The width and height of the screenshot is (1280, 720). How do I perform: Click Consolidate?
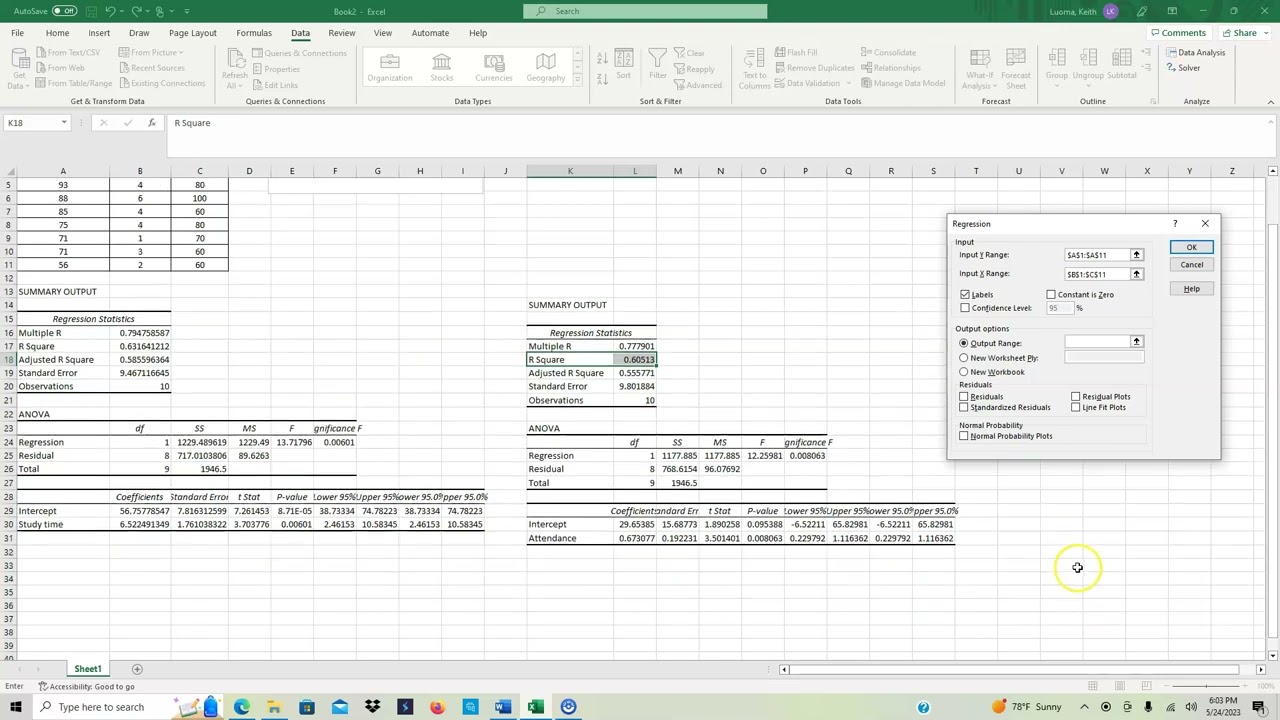pos(888,52)
